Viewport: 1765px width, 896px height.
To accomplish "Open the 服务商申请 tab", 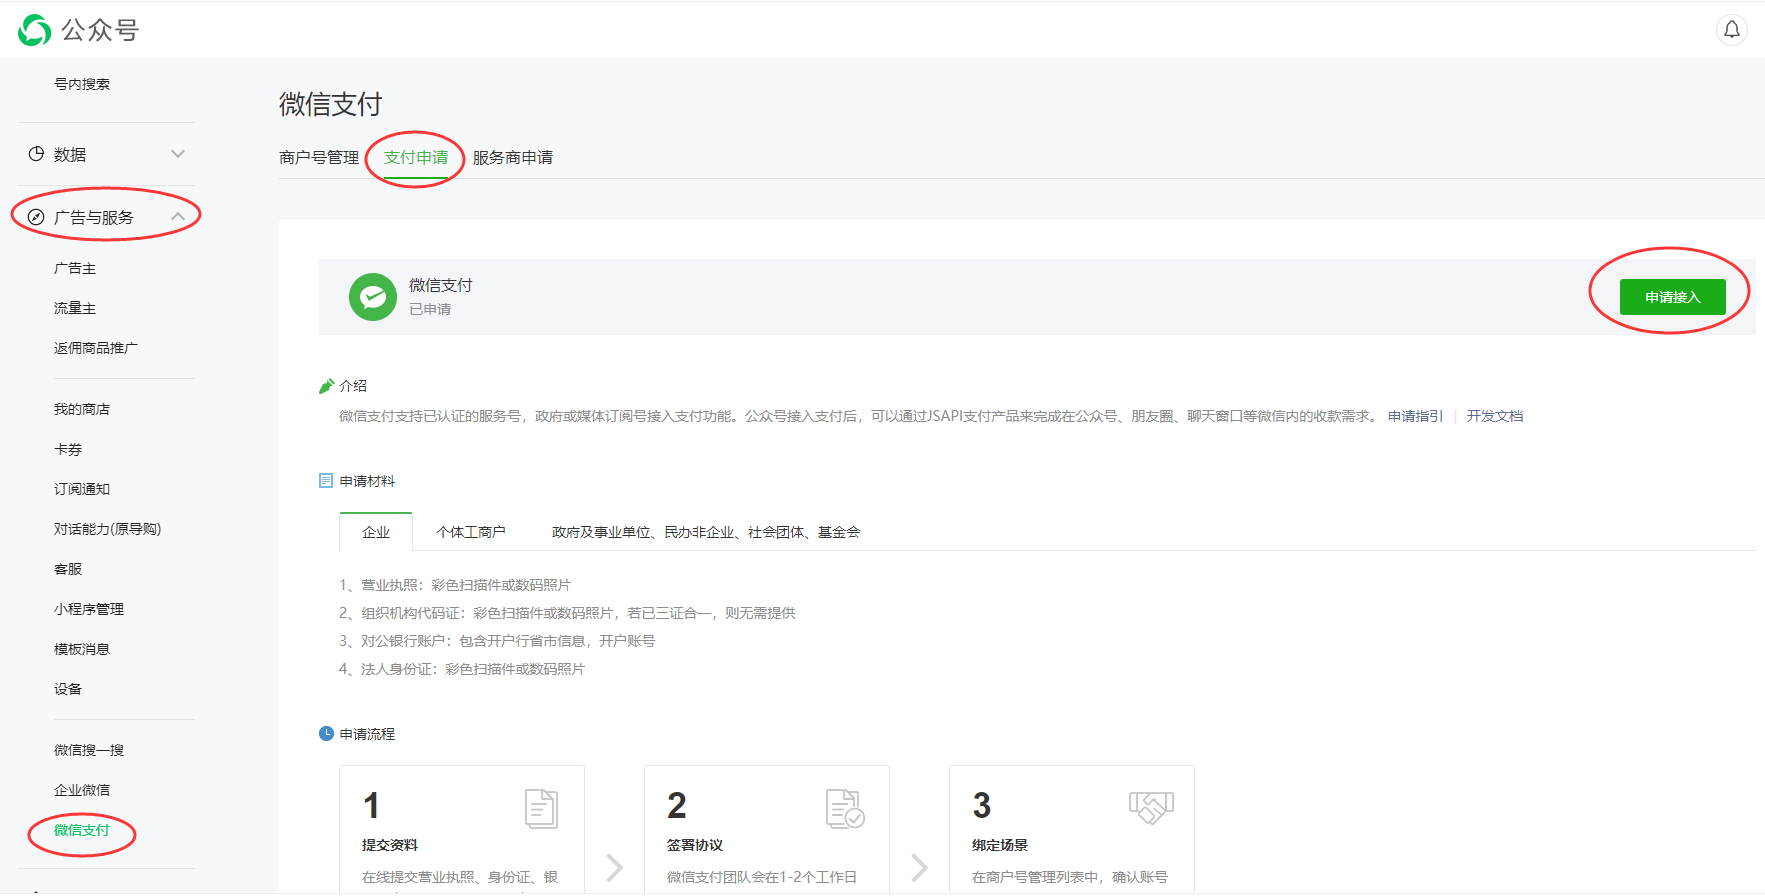I will point(513,158).
